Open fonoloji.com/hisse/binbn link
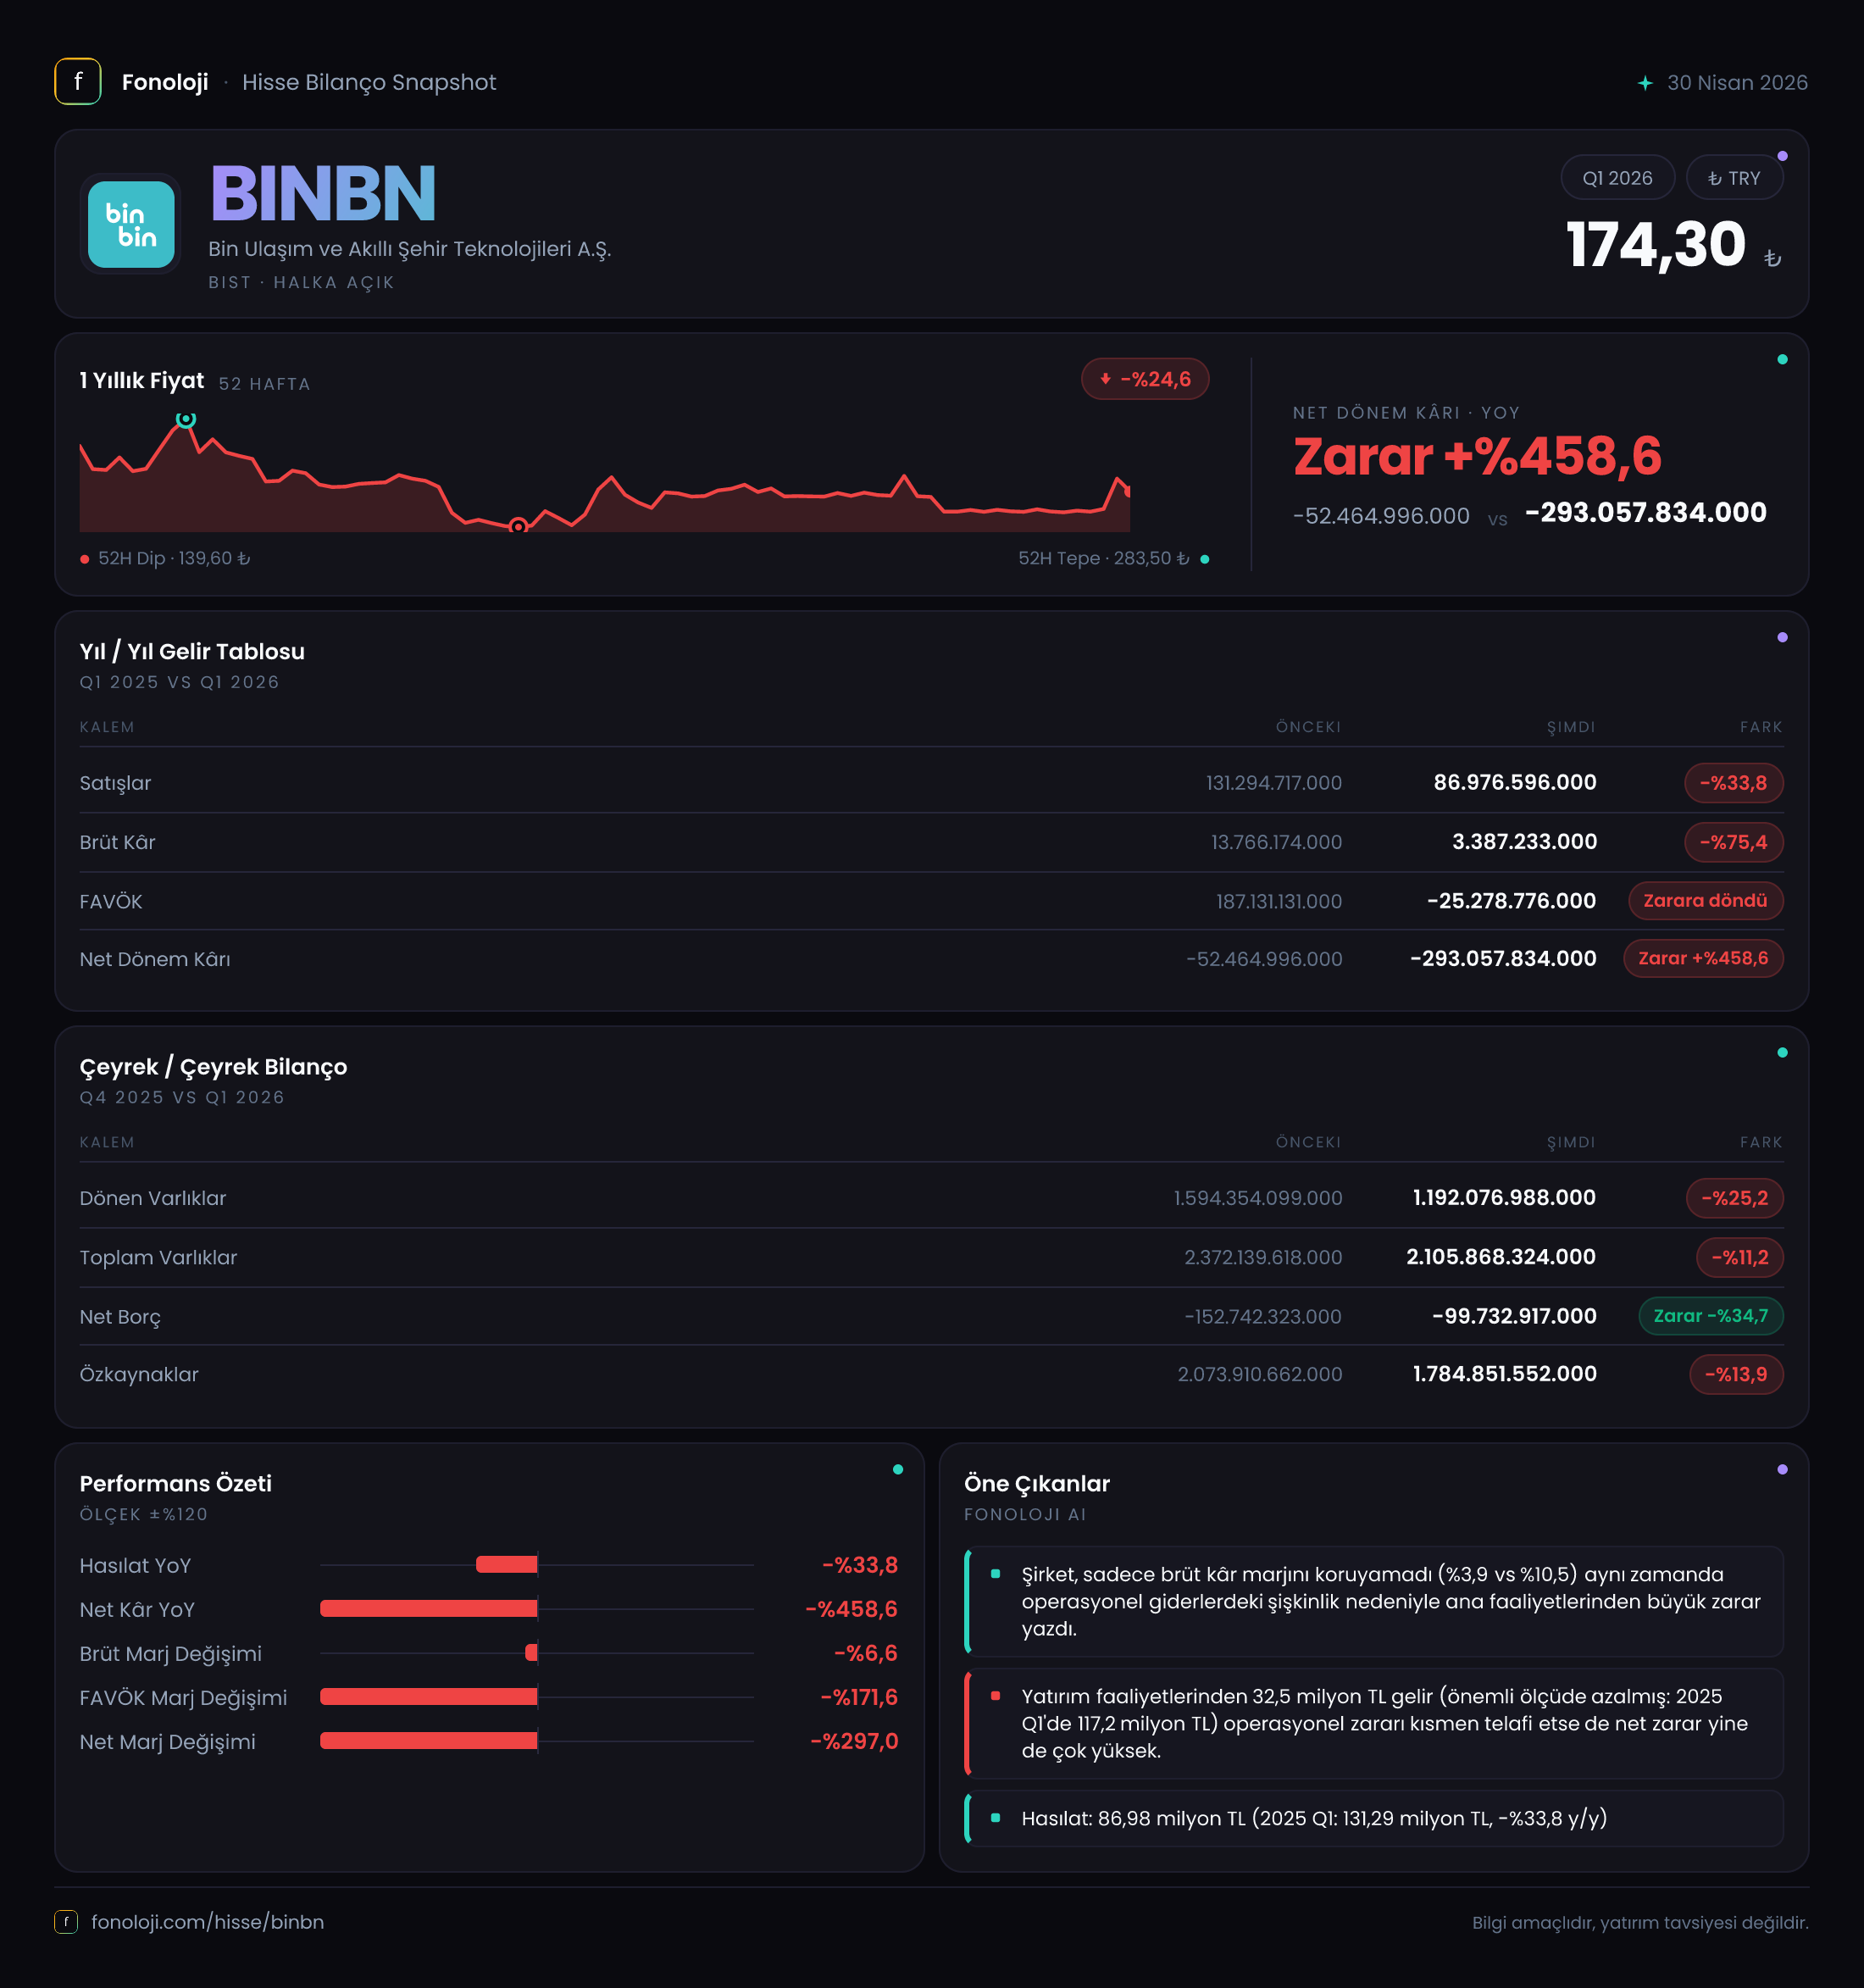Image resolution: width=1864 pixels, height=1988 pixels. click(208, 1922)
